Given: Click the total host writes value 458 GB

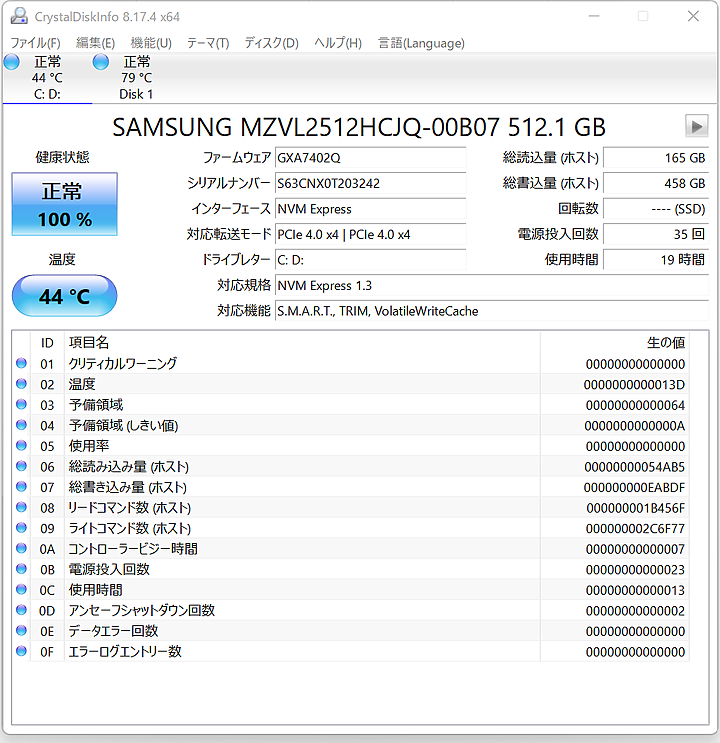Looking at the screenshot, I should pyautogui.click(x=656, y=183).
